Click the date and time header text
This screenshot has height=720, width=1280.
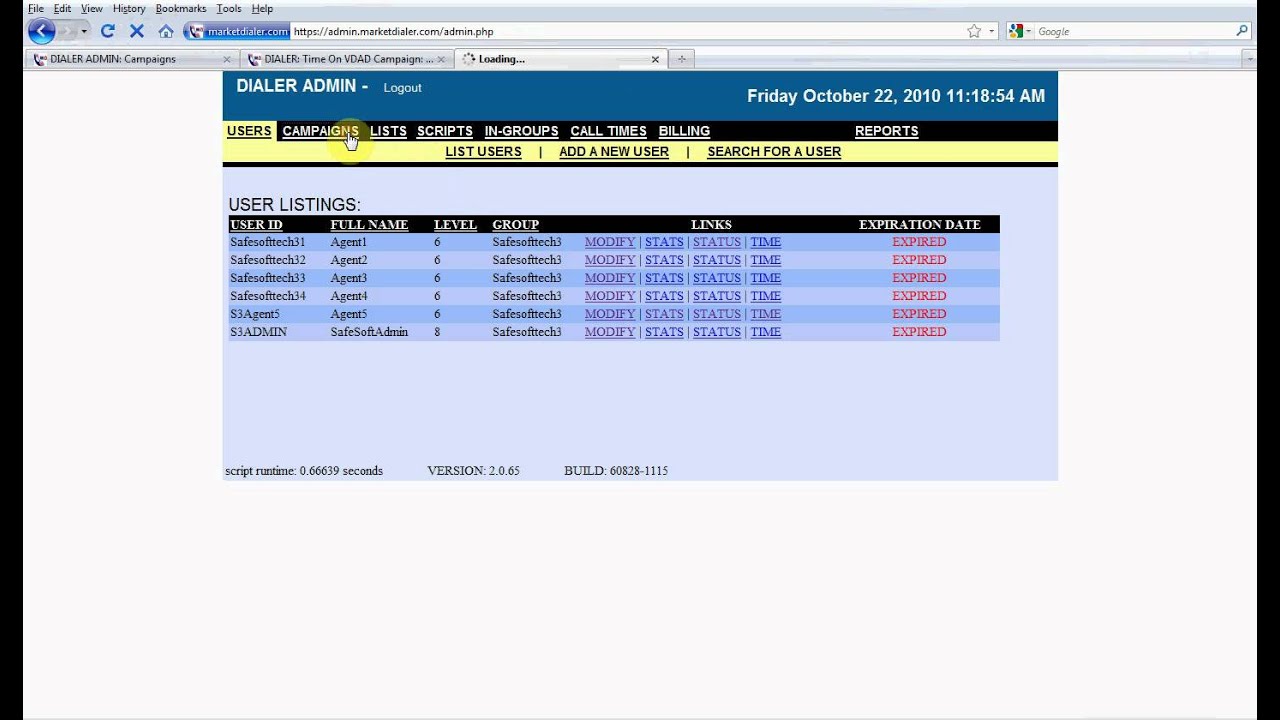896,96
